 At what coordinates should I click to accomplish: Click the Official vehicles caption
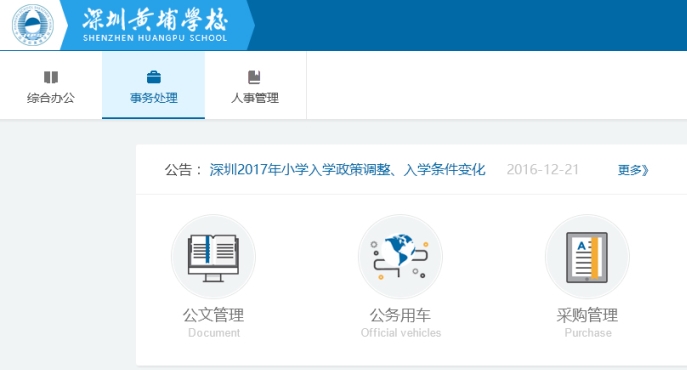400,333
